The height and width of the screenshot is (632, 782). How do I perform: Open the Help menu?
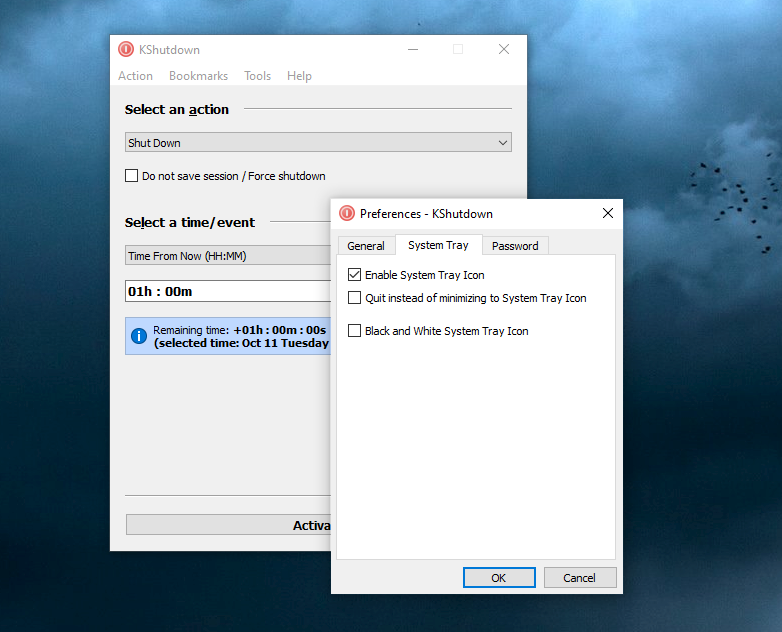299,76
